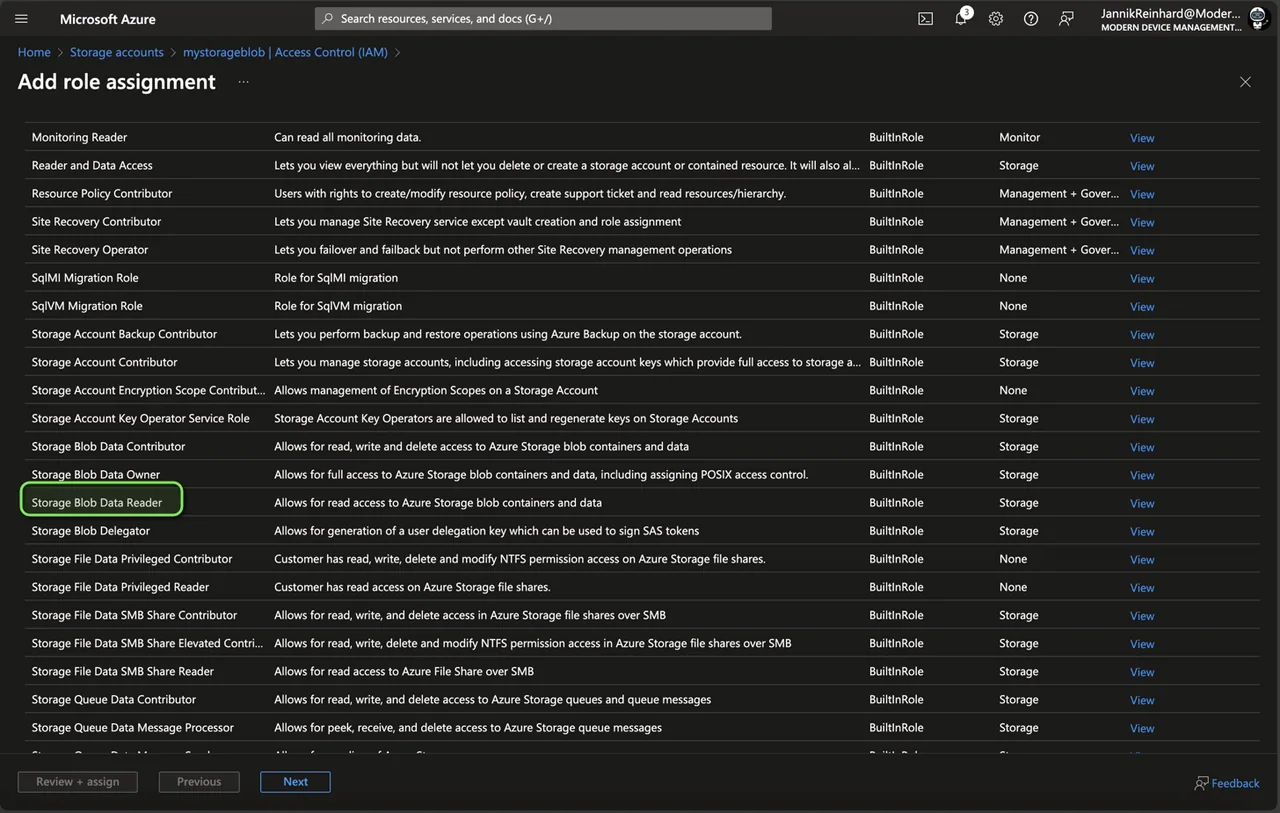Open the notifications bell
This screenshot has width=1280, height=813.
(x=961, y=18)
